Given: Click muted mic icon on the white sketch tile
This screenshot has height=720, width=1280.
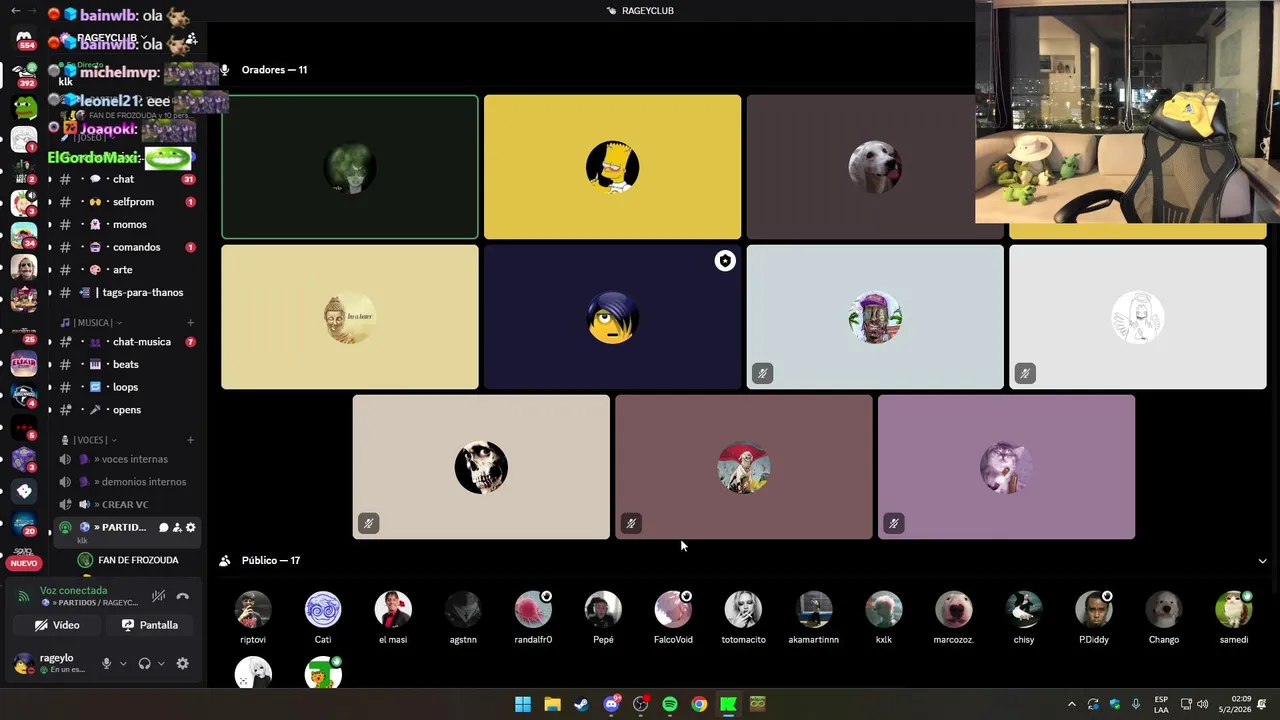Looking at the screenshot, I should click(1025, 373).
